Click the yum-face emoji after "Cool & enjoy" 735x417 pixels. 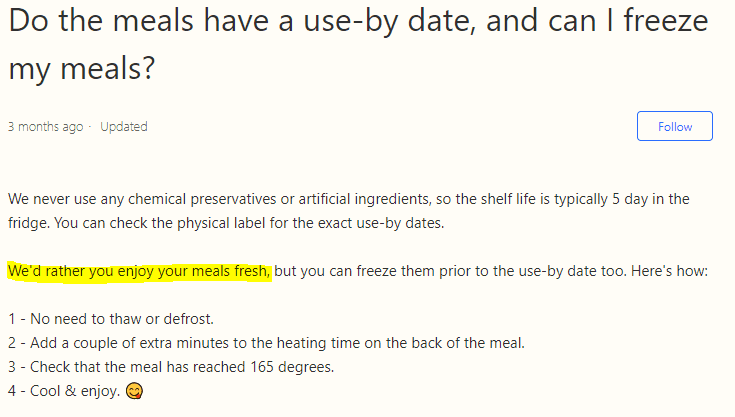135,391
